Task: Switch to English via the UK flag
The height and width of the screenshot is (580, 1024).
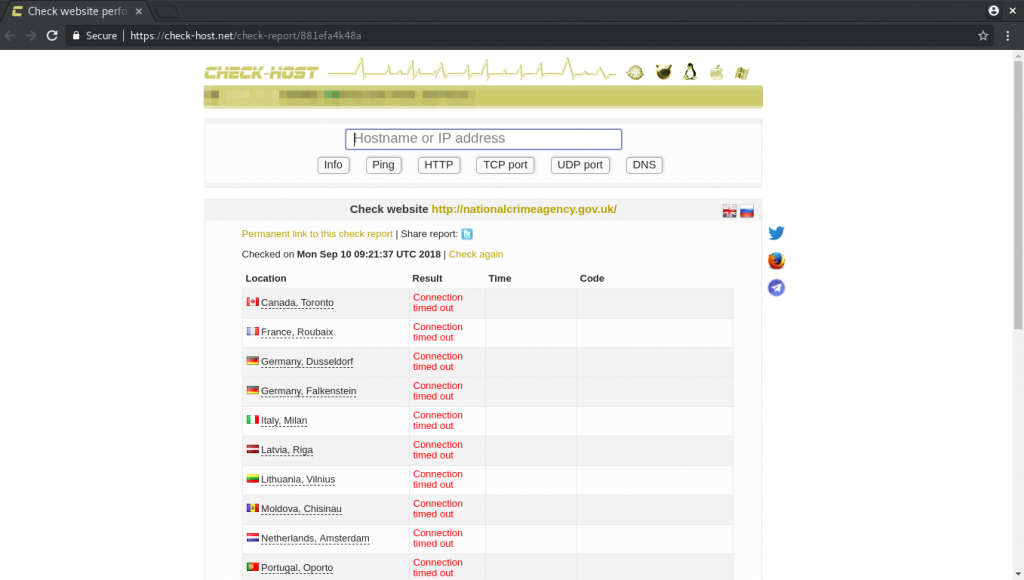Action: pos(729,211)
